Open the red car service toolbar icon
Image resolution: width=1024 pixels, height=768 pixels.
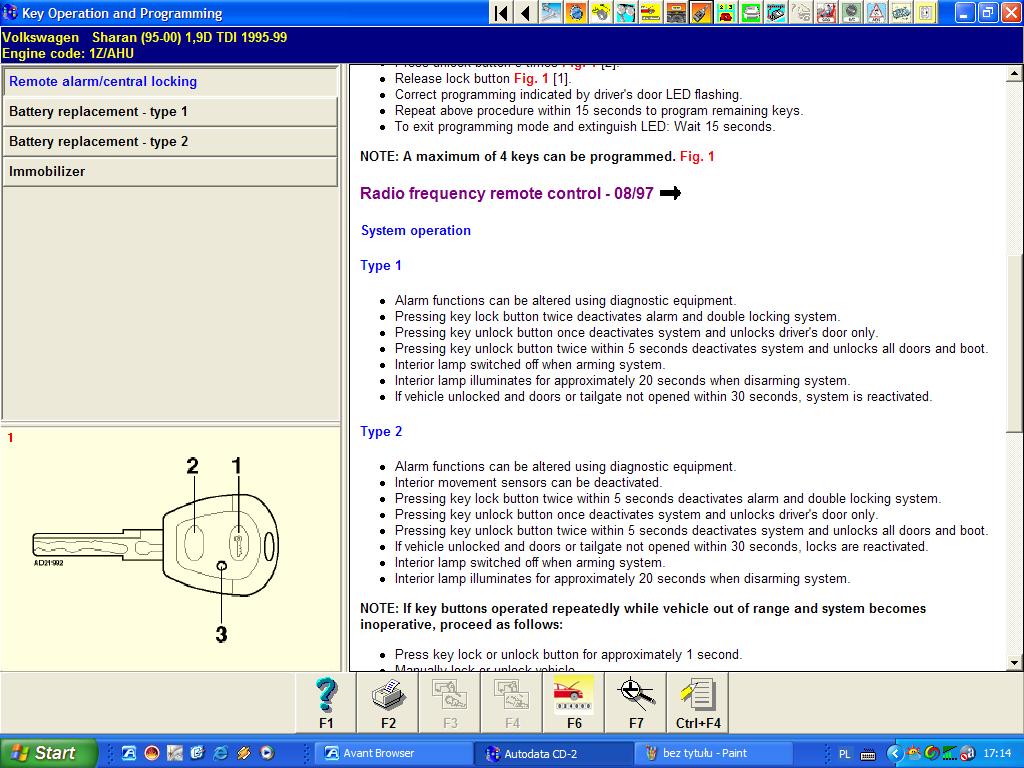tap(650, 12)
